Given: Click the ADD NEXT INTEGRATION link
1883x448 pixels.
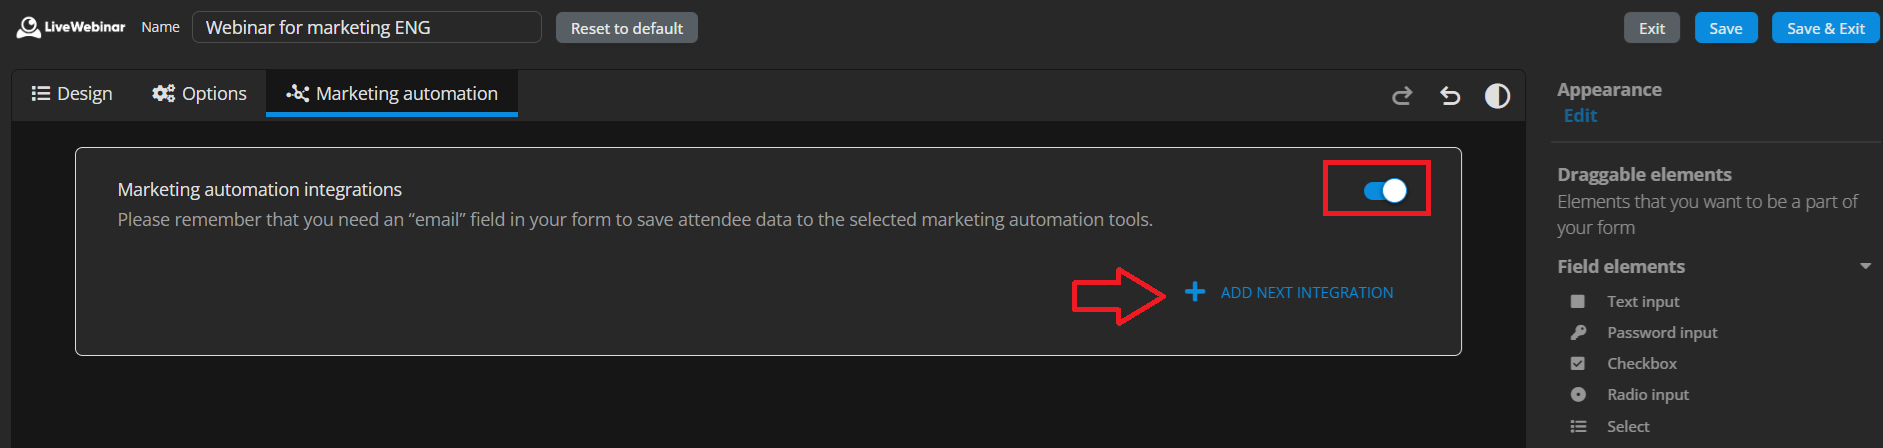Looking at the screenshot, I should tap(1306, 293).
